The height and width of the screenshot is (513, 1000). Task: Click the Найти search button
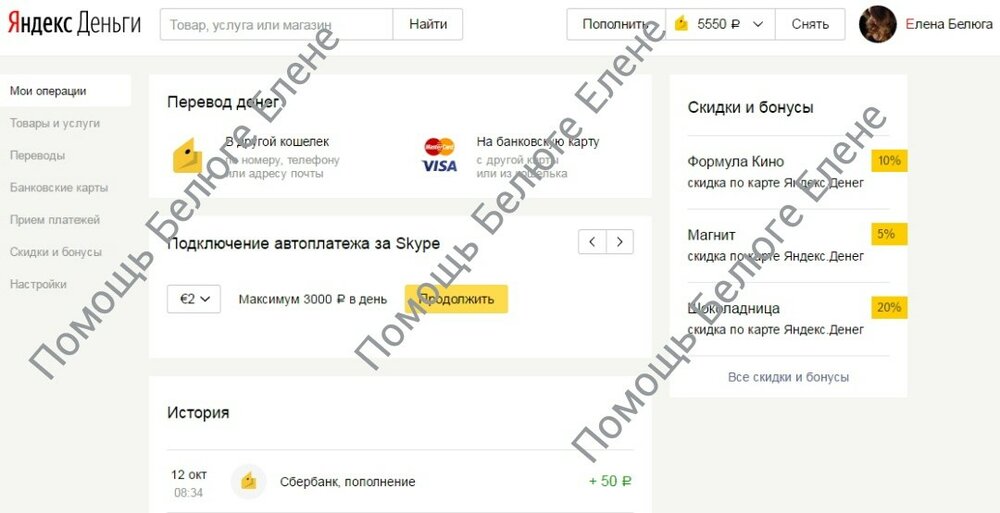click(428, 24)
